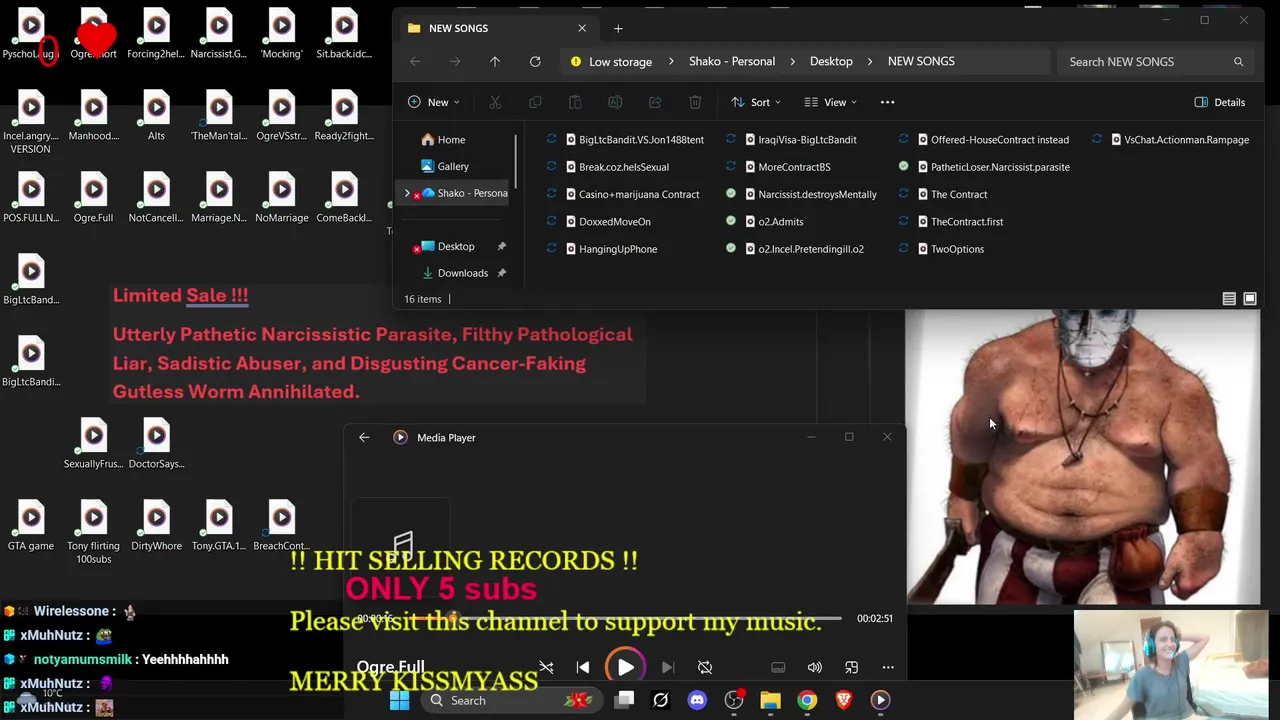The width and height of the screenshot is (1280, 720).
Task: Click the taskbar Search box
Action: 510,700
